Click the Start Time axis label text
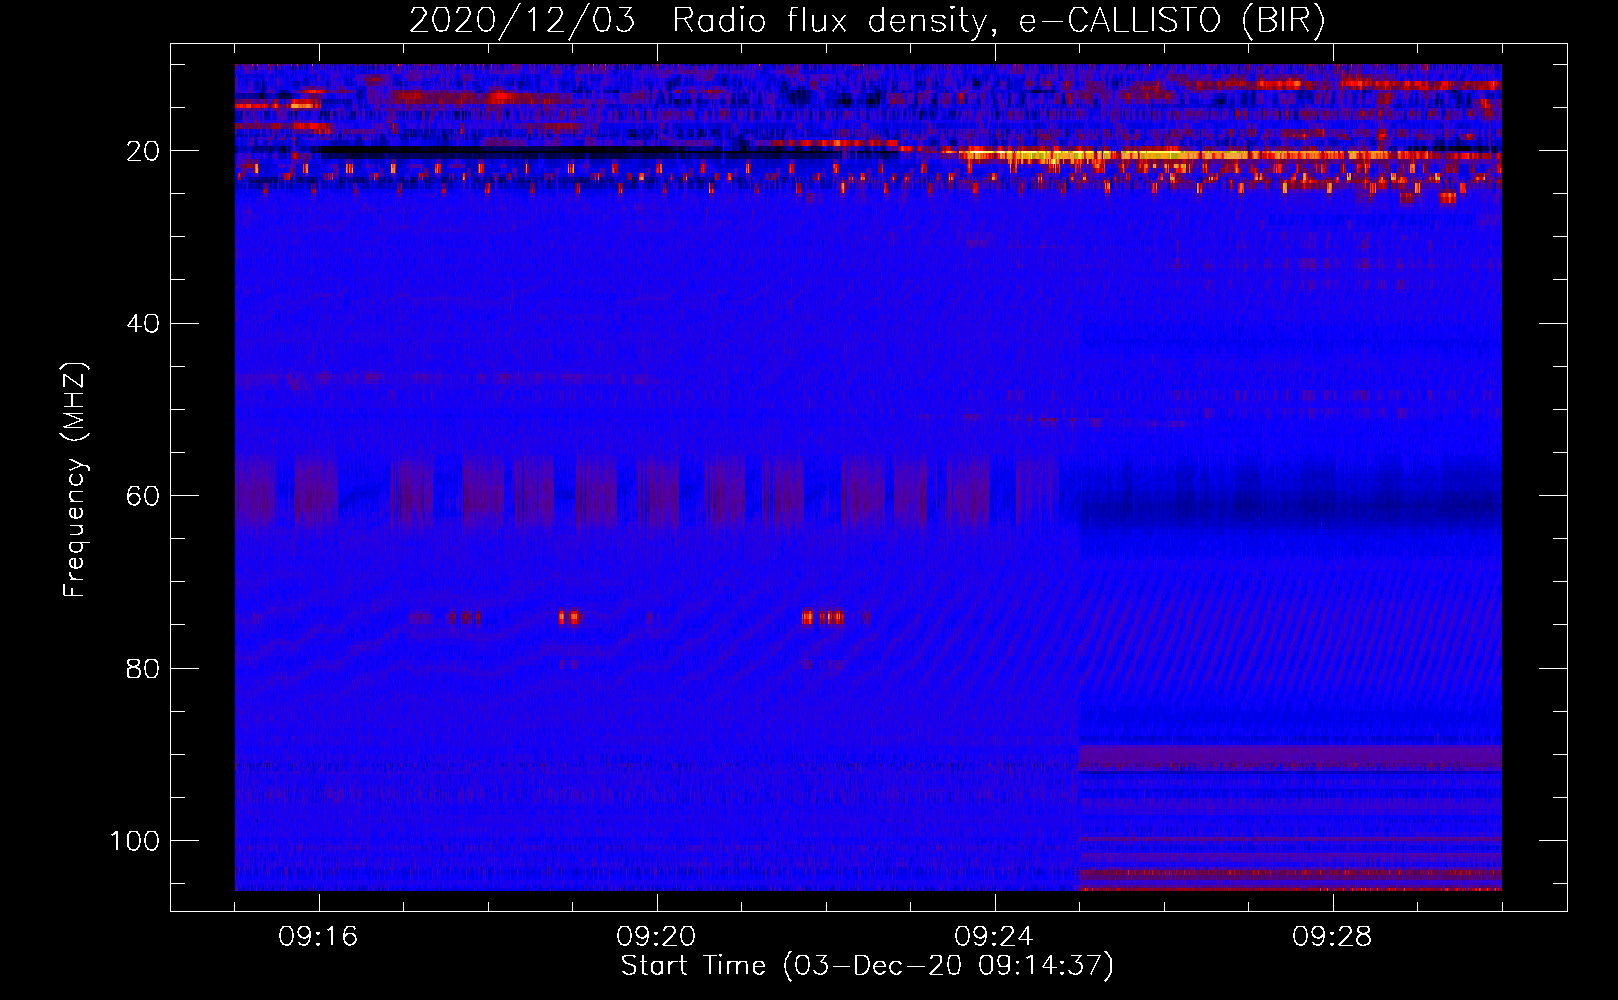This screenshot has height=1000, width=1618. click(867, 966)
